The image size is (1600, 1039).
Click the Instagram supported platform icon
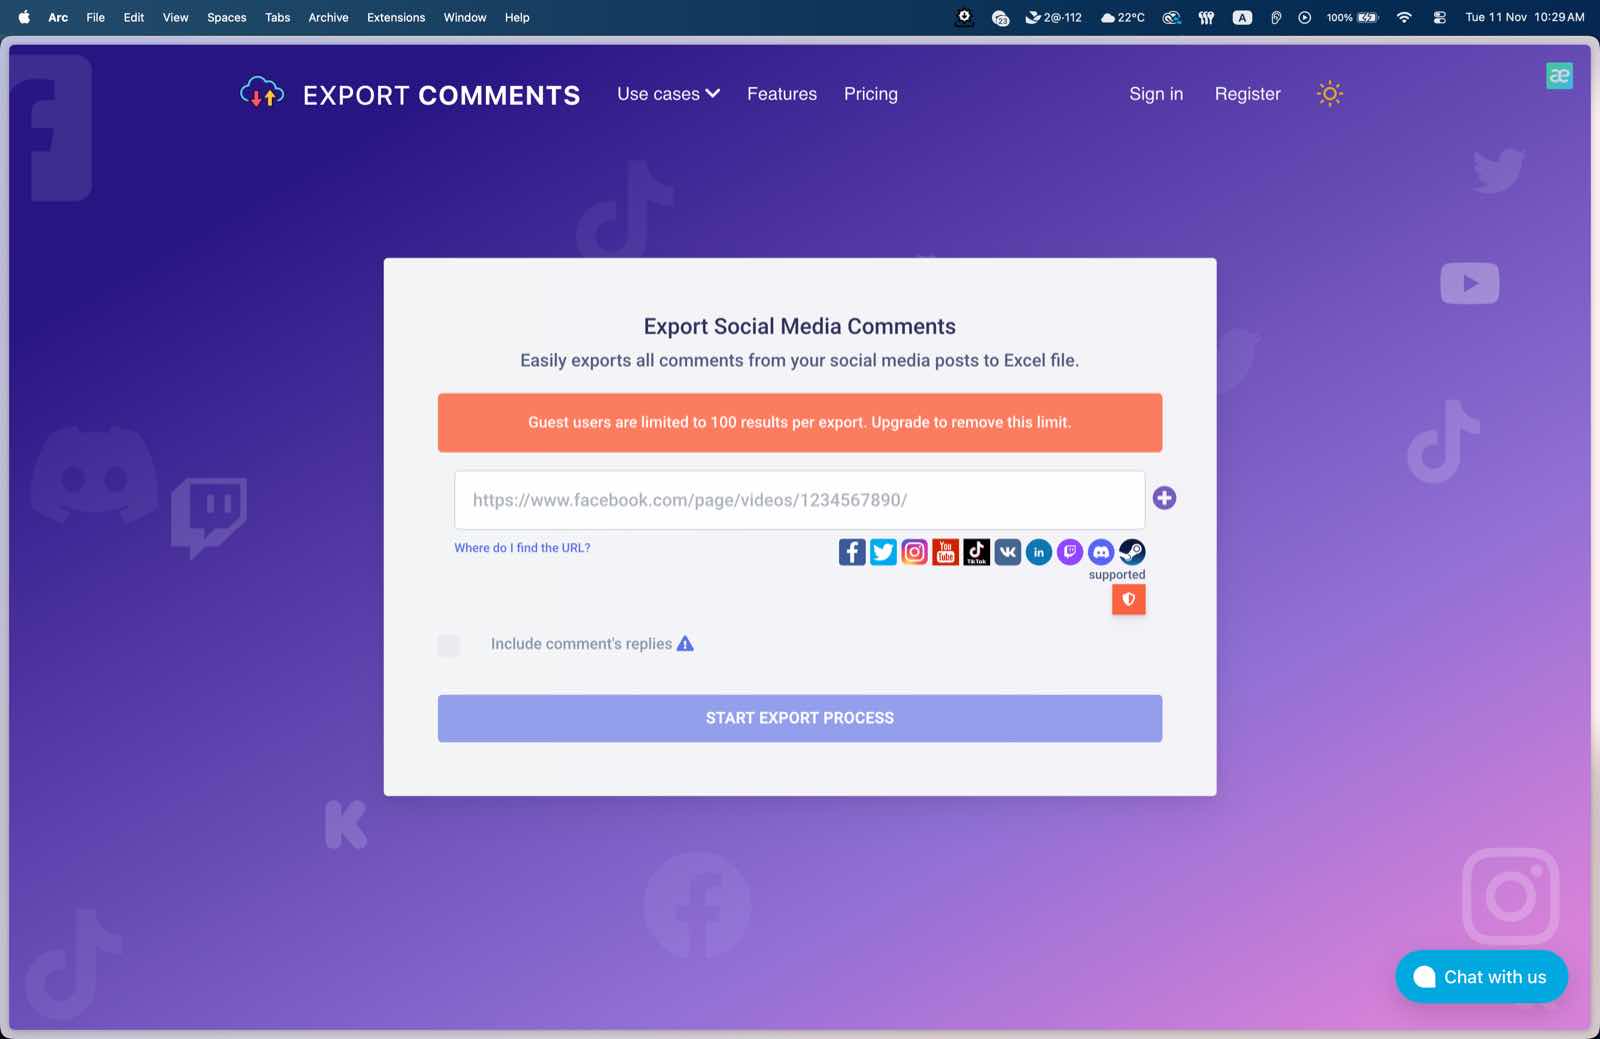point(914,552)
